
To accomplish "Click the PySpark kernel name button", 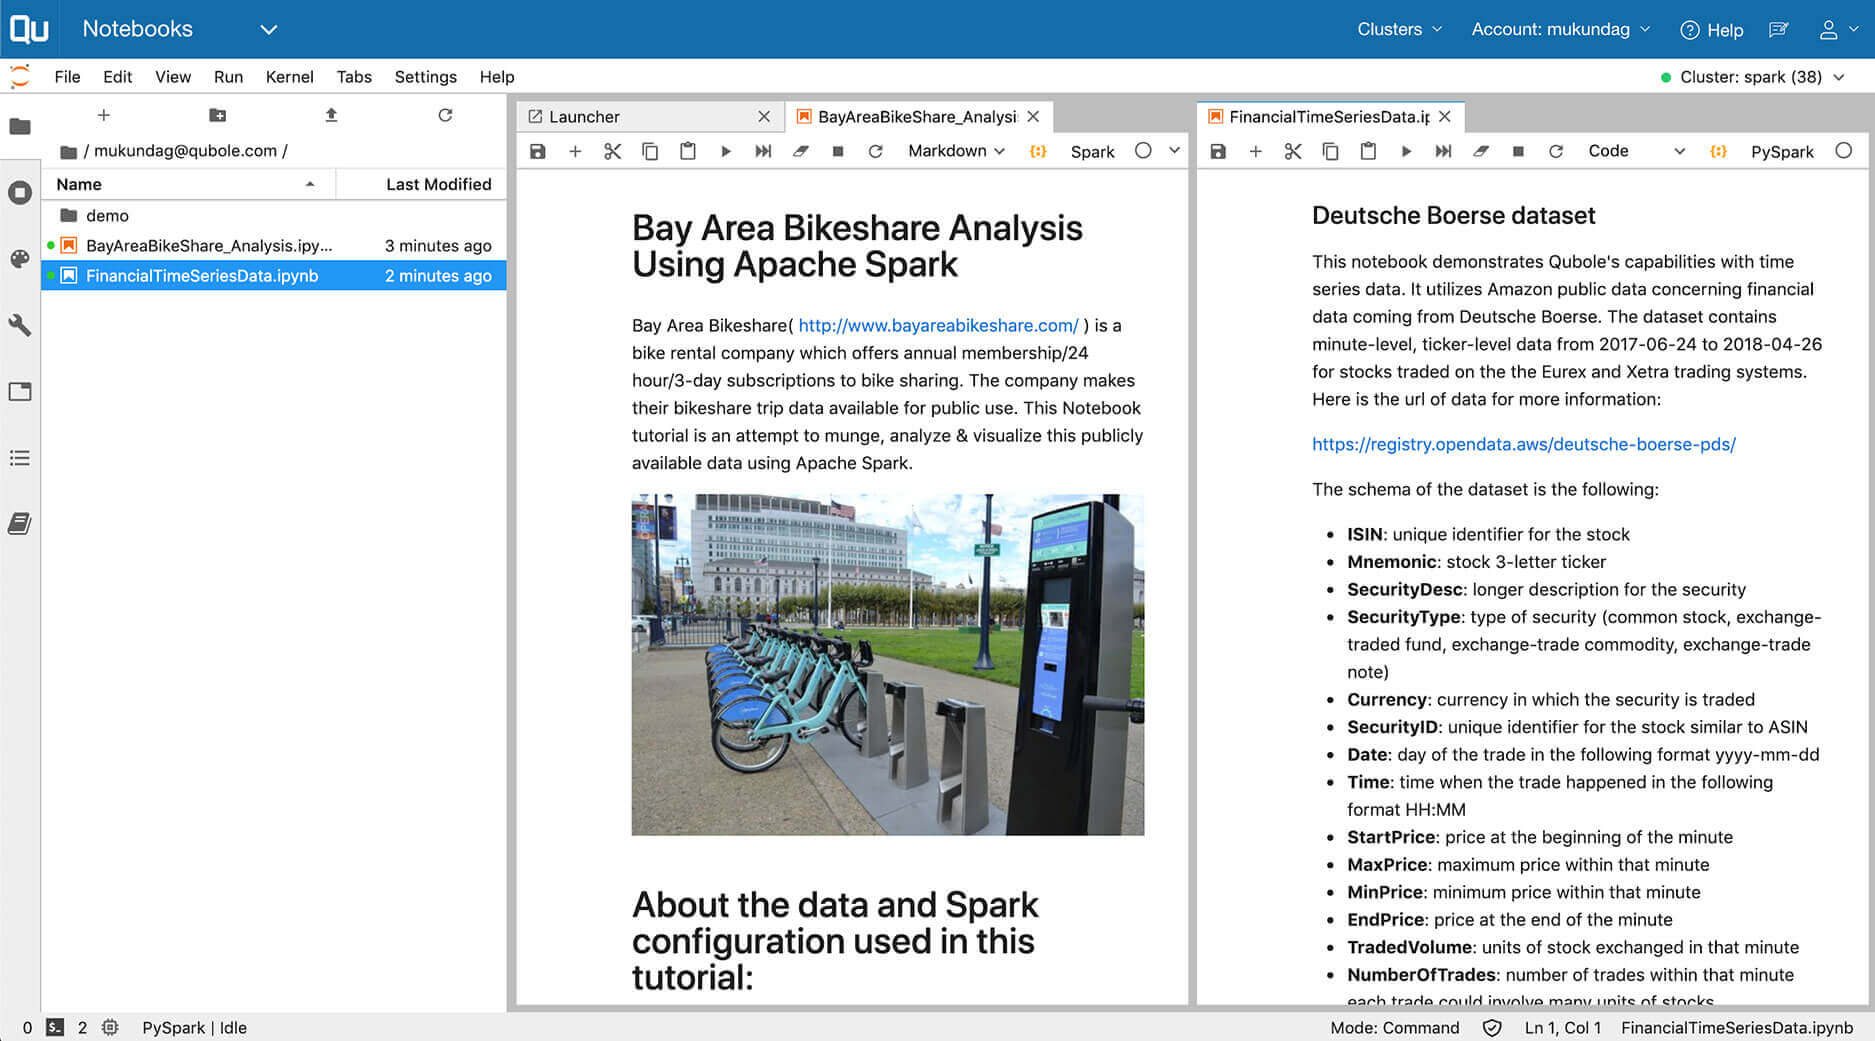I will [x=1781, y=151].
